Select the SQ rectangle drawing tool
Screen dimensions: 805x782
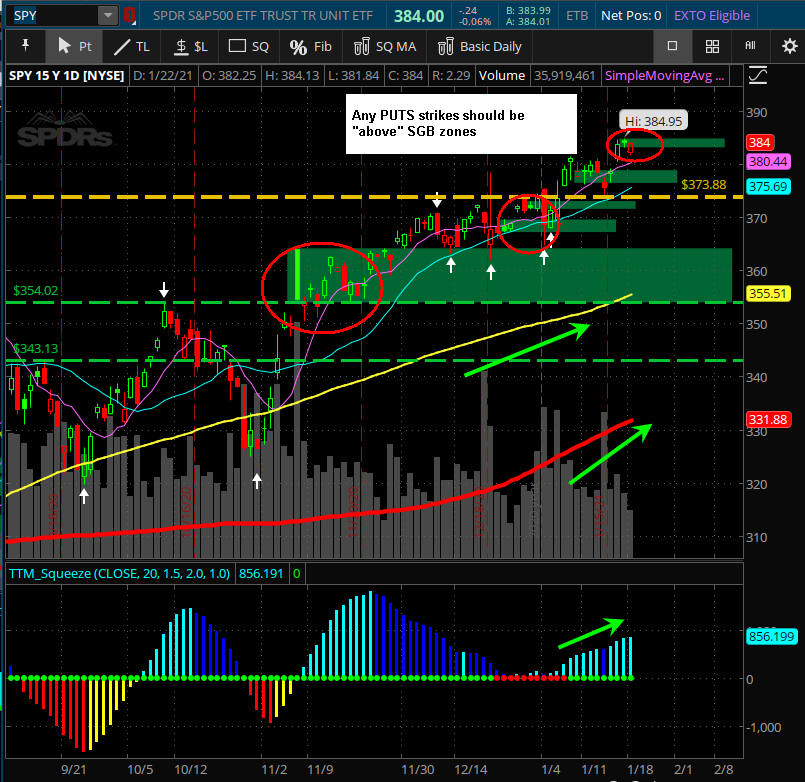click(249, 46)
